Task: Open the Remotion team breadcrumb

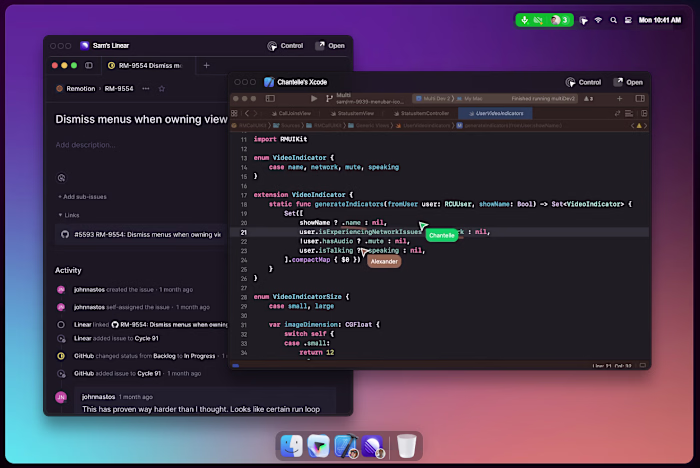Action: coord(75,89)
